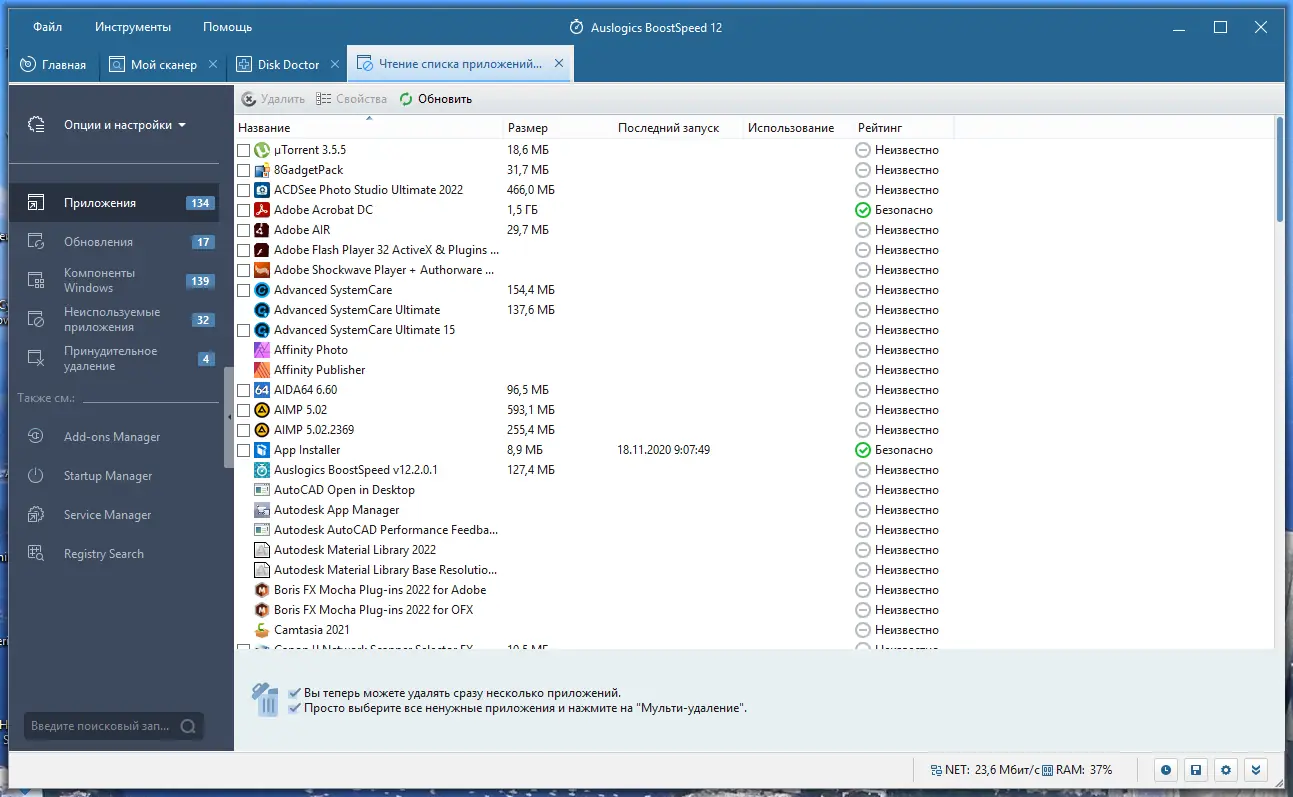This screenshot has height=797, width=1293.
Task: Click the Advanced SystemCare Ultimate 137,6 МБ icon
Action: click(261, 310)
